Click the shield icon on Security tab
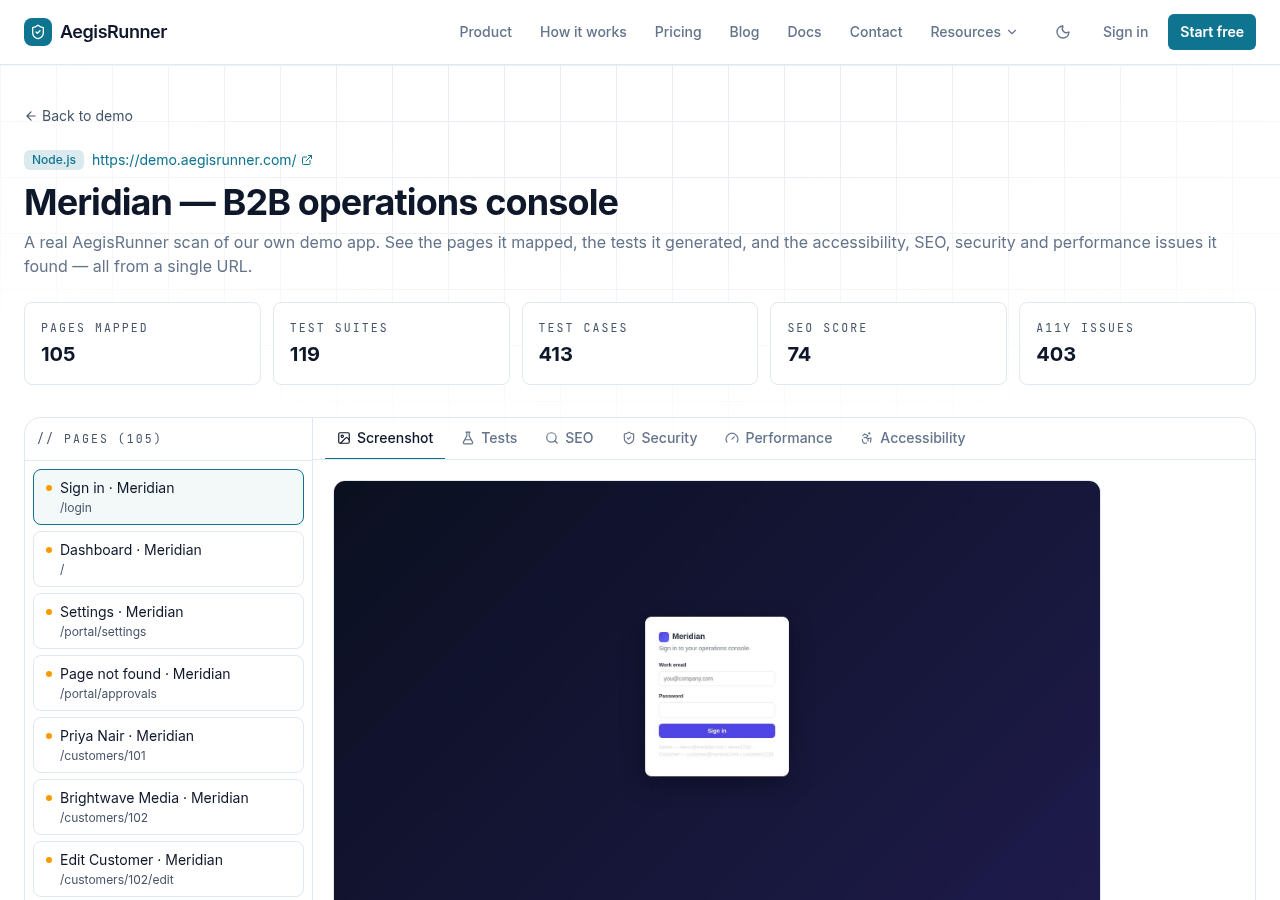 coord(629,438)
